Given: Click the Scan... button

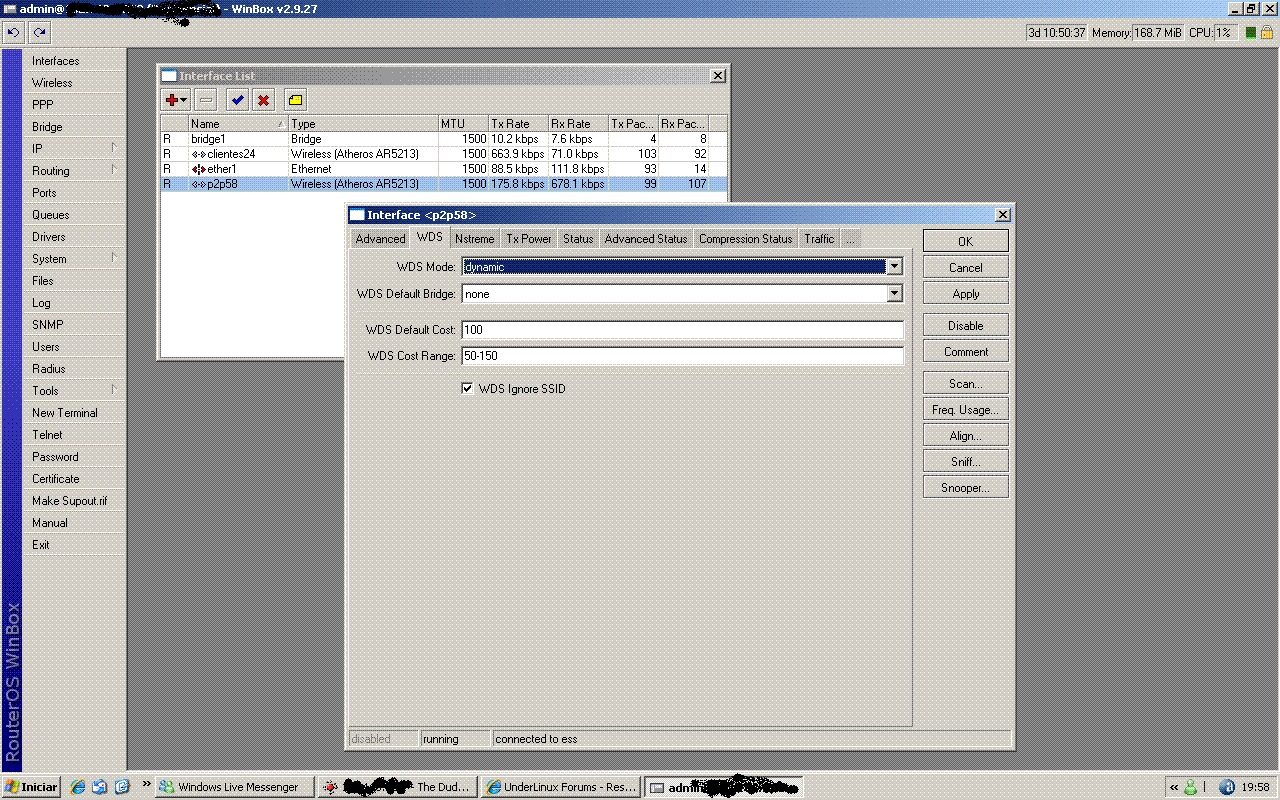Looking at the screenshot, I should tap(965, 384).
